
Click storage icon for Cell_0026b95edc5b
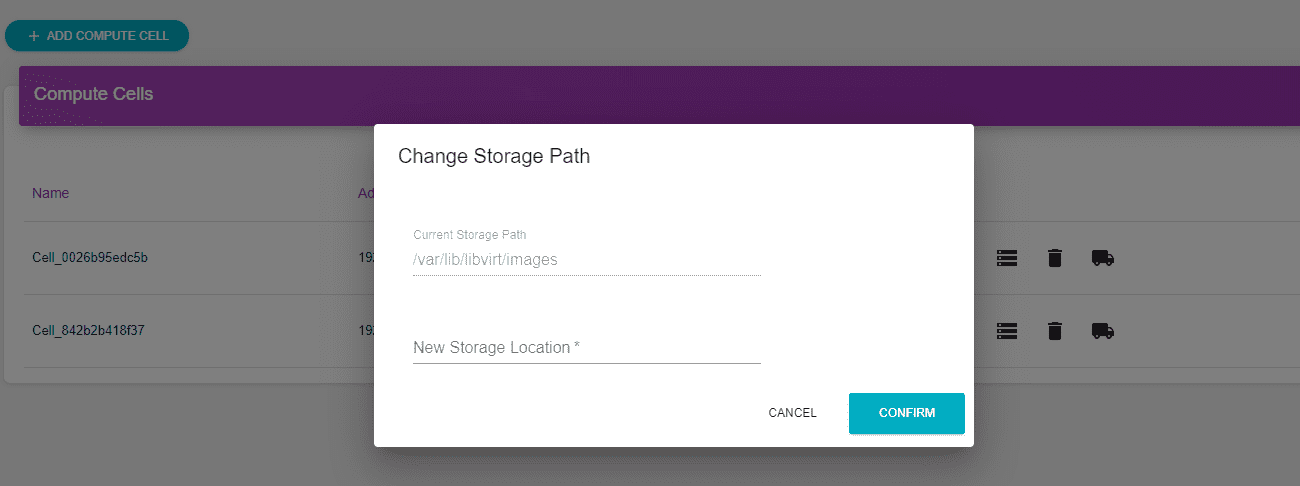1006,258
